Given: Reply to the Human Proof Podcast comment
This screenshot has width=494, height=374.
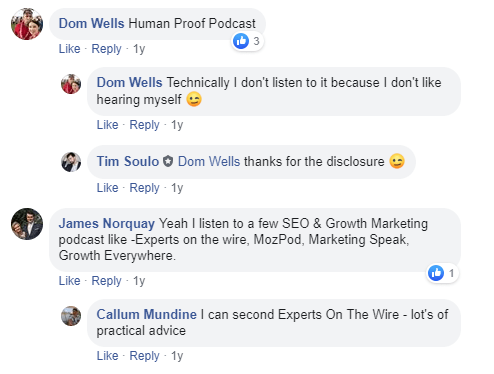Looking at the screenshot, I should pos(106,49).
